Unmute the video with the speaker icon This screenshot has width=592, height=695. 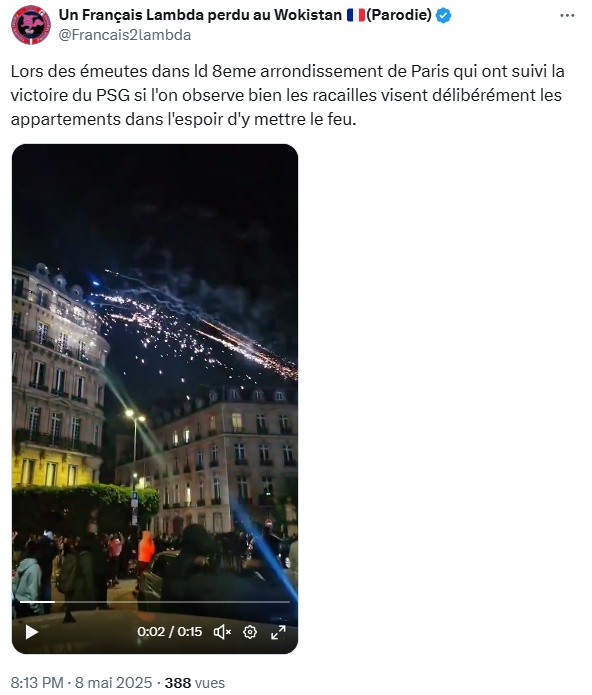point(222,632)
